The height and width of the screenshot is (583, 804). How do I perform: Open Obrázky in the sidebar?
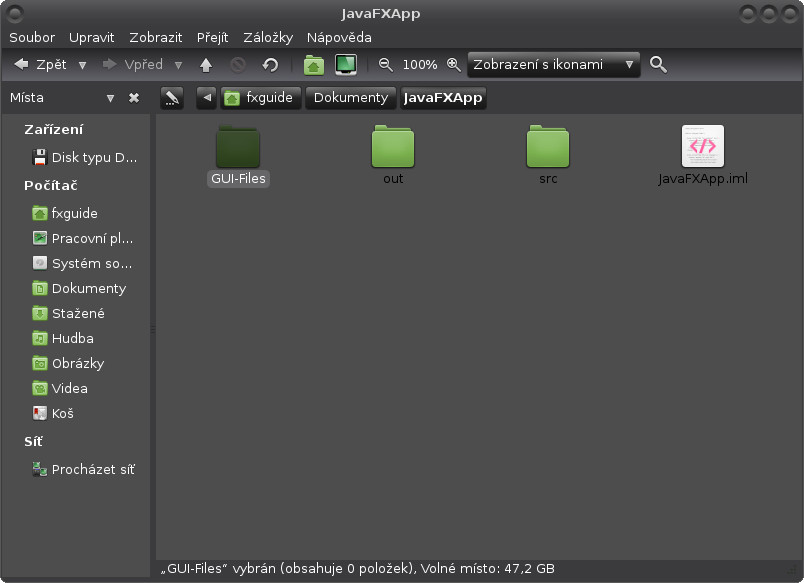pyautogui.click(x=68, y=364)
